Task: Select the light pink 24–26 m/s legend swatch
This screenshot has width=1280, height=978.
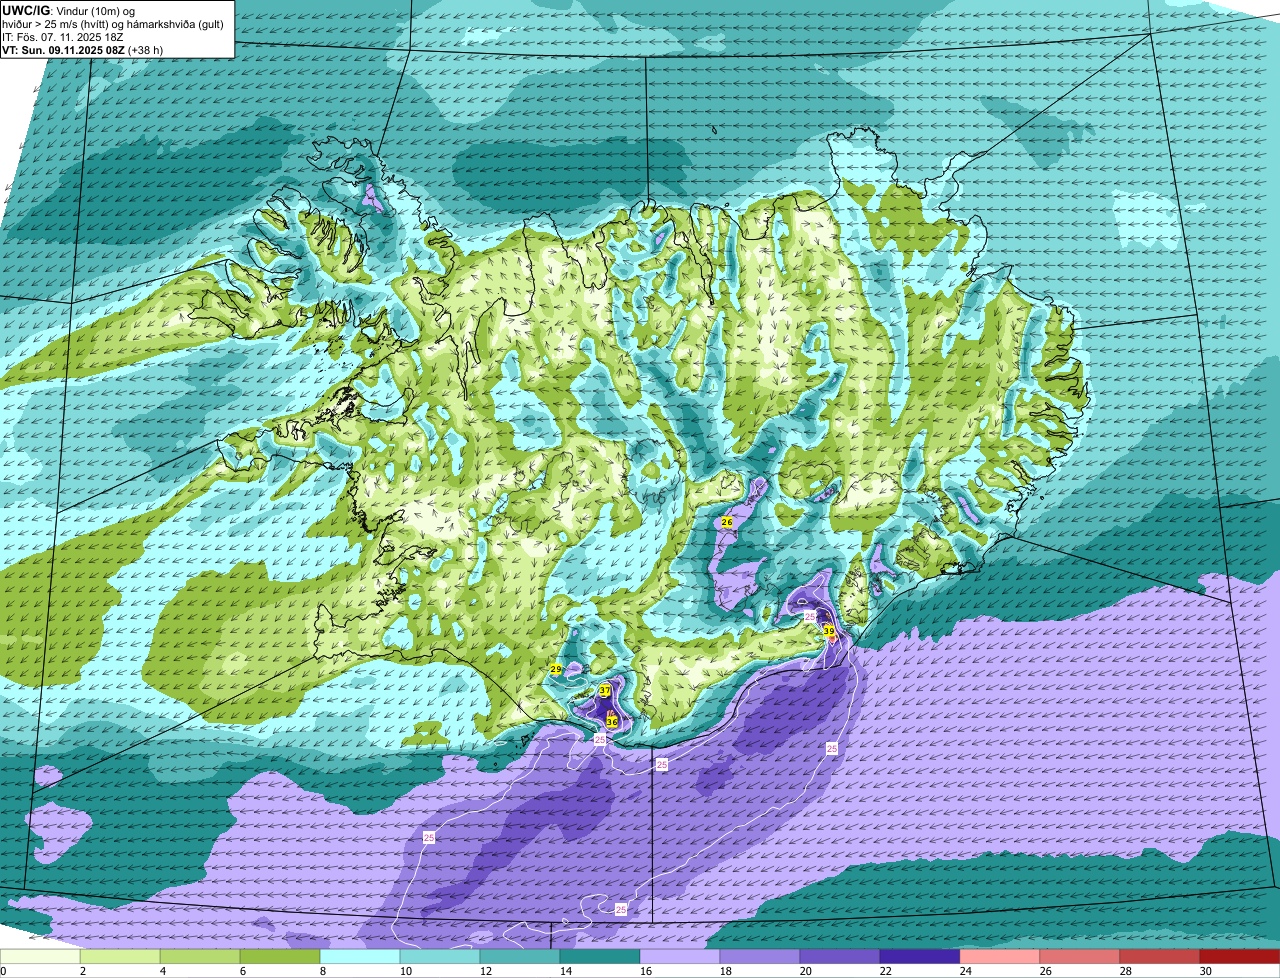Action: pos(1000,956)
